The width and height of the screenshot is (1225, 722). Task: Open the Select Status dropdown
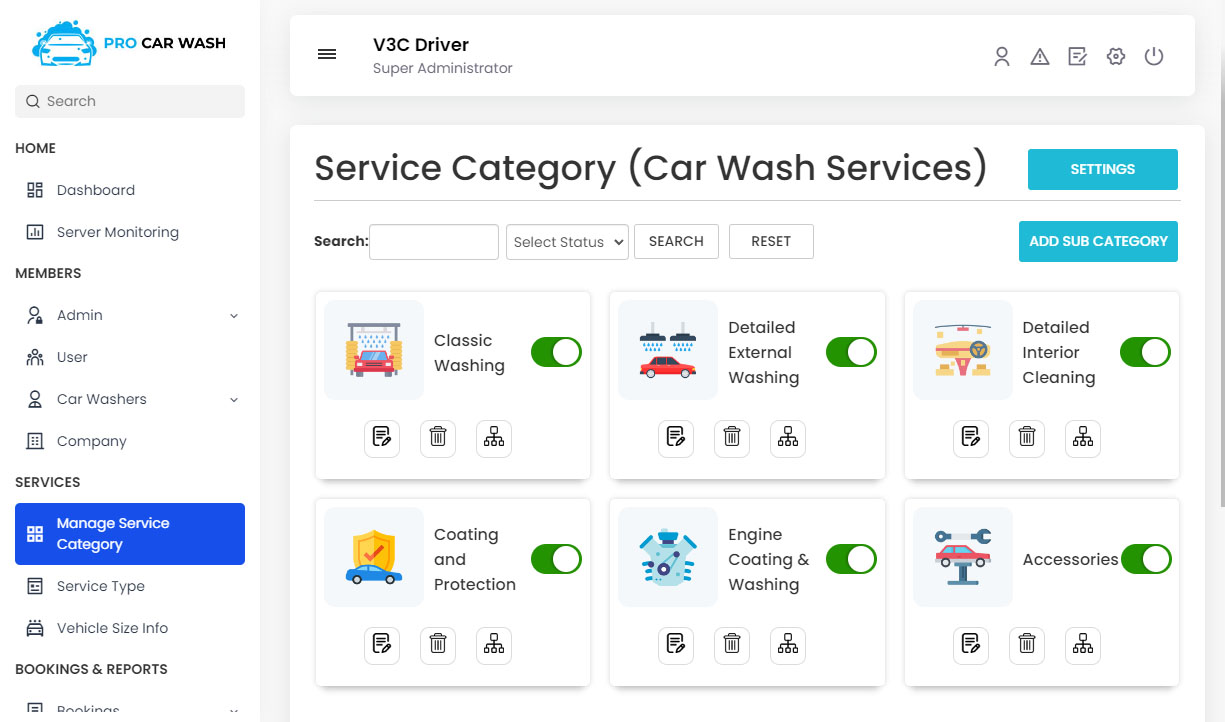pos(567,242)
